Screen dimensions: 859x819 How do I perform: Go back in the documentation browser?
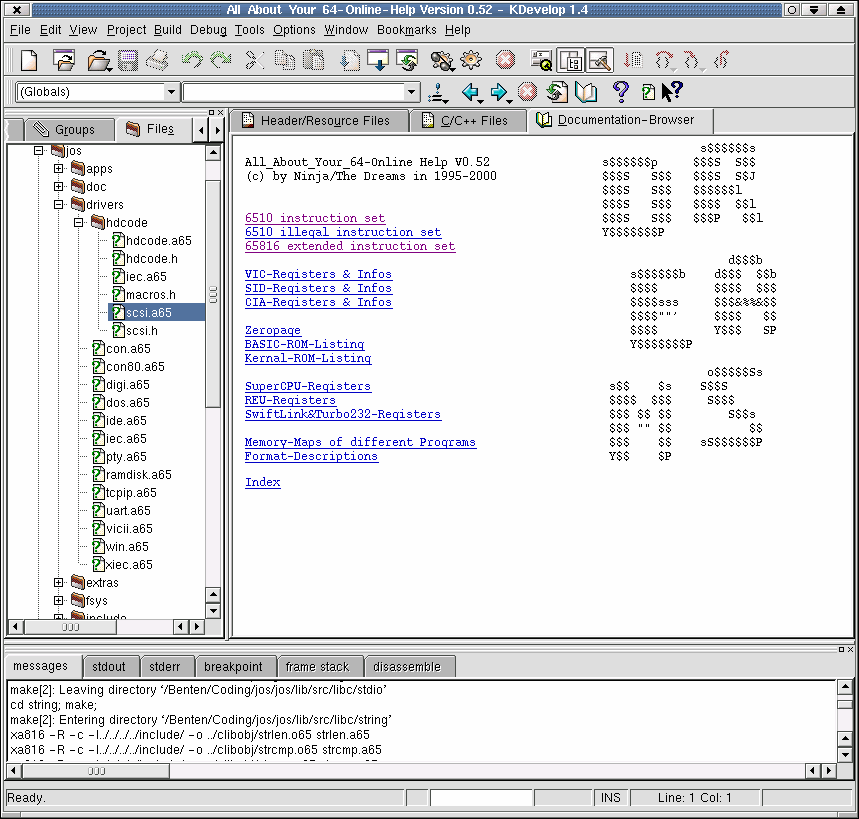(x=471, y=92)
